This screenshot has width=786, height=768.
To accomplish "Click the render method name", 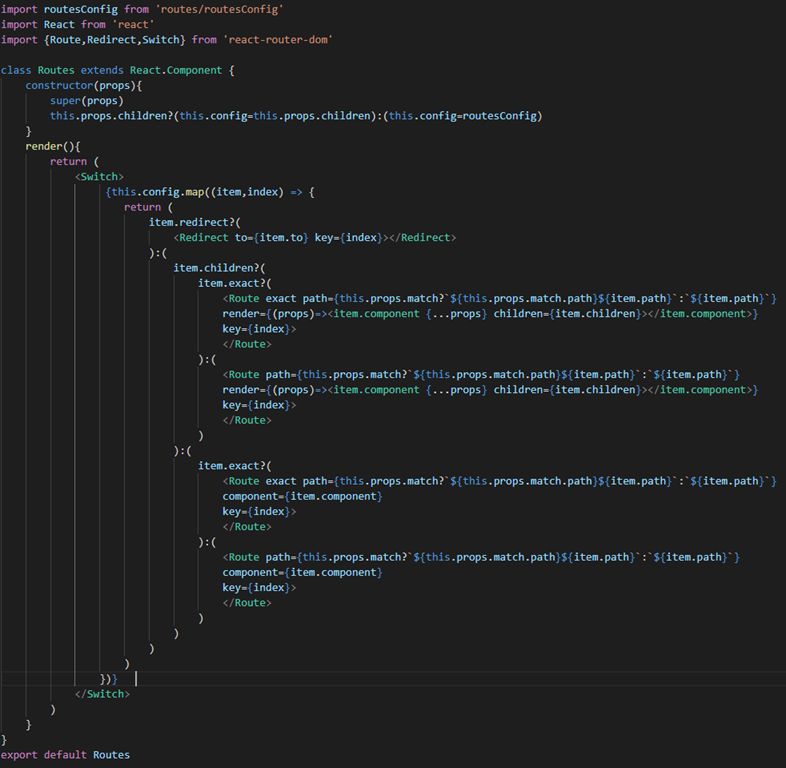I will 43,146.
